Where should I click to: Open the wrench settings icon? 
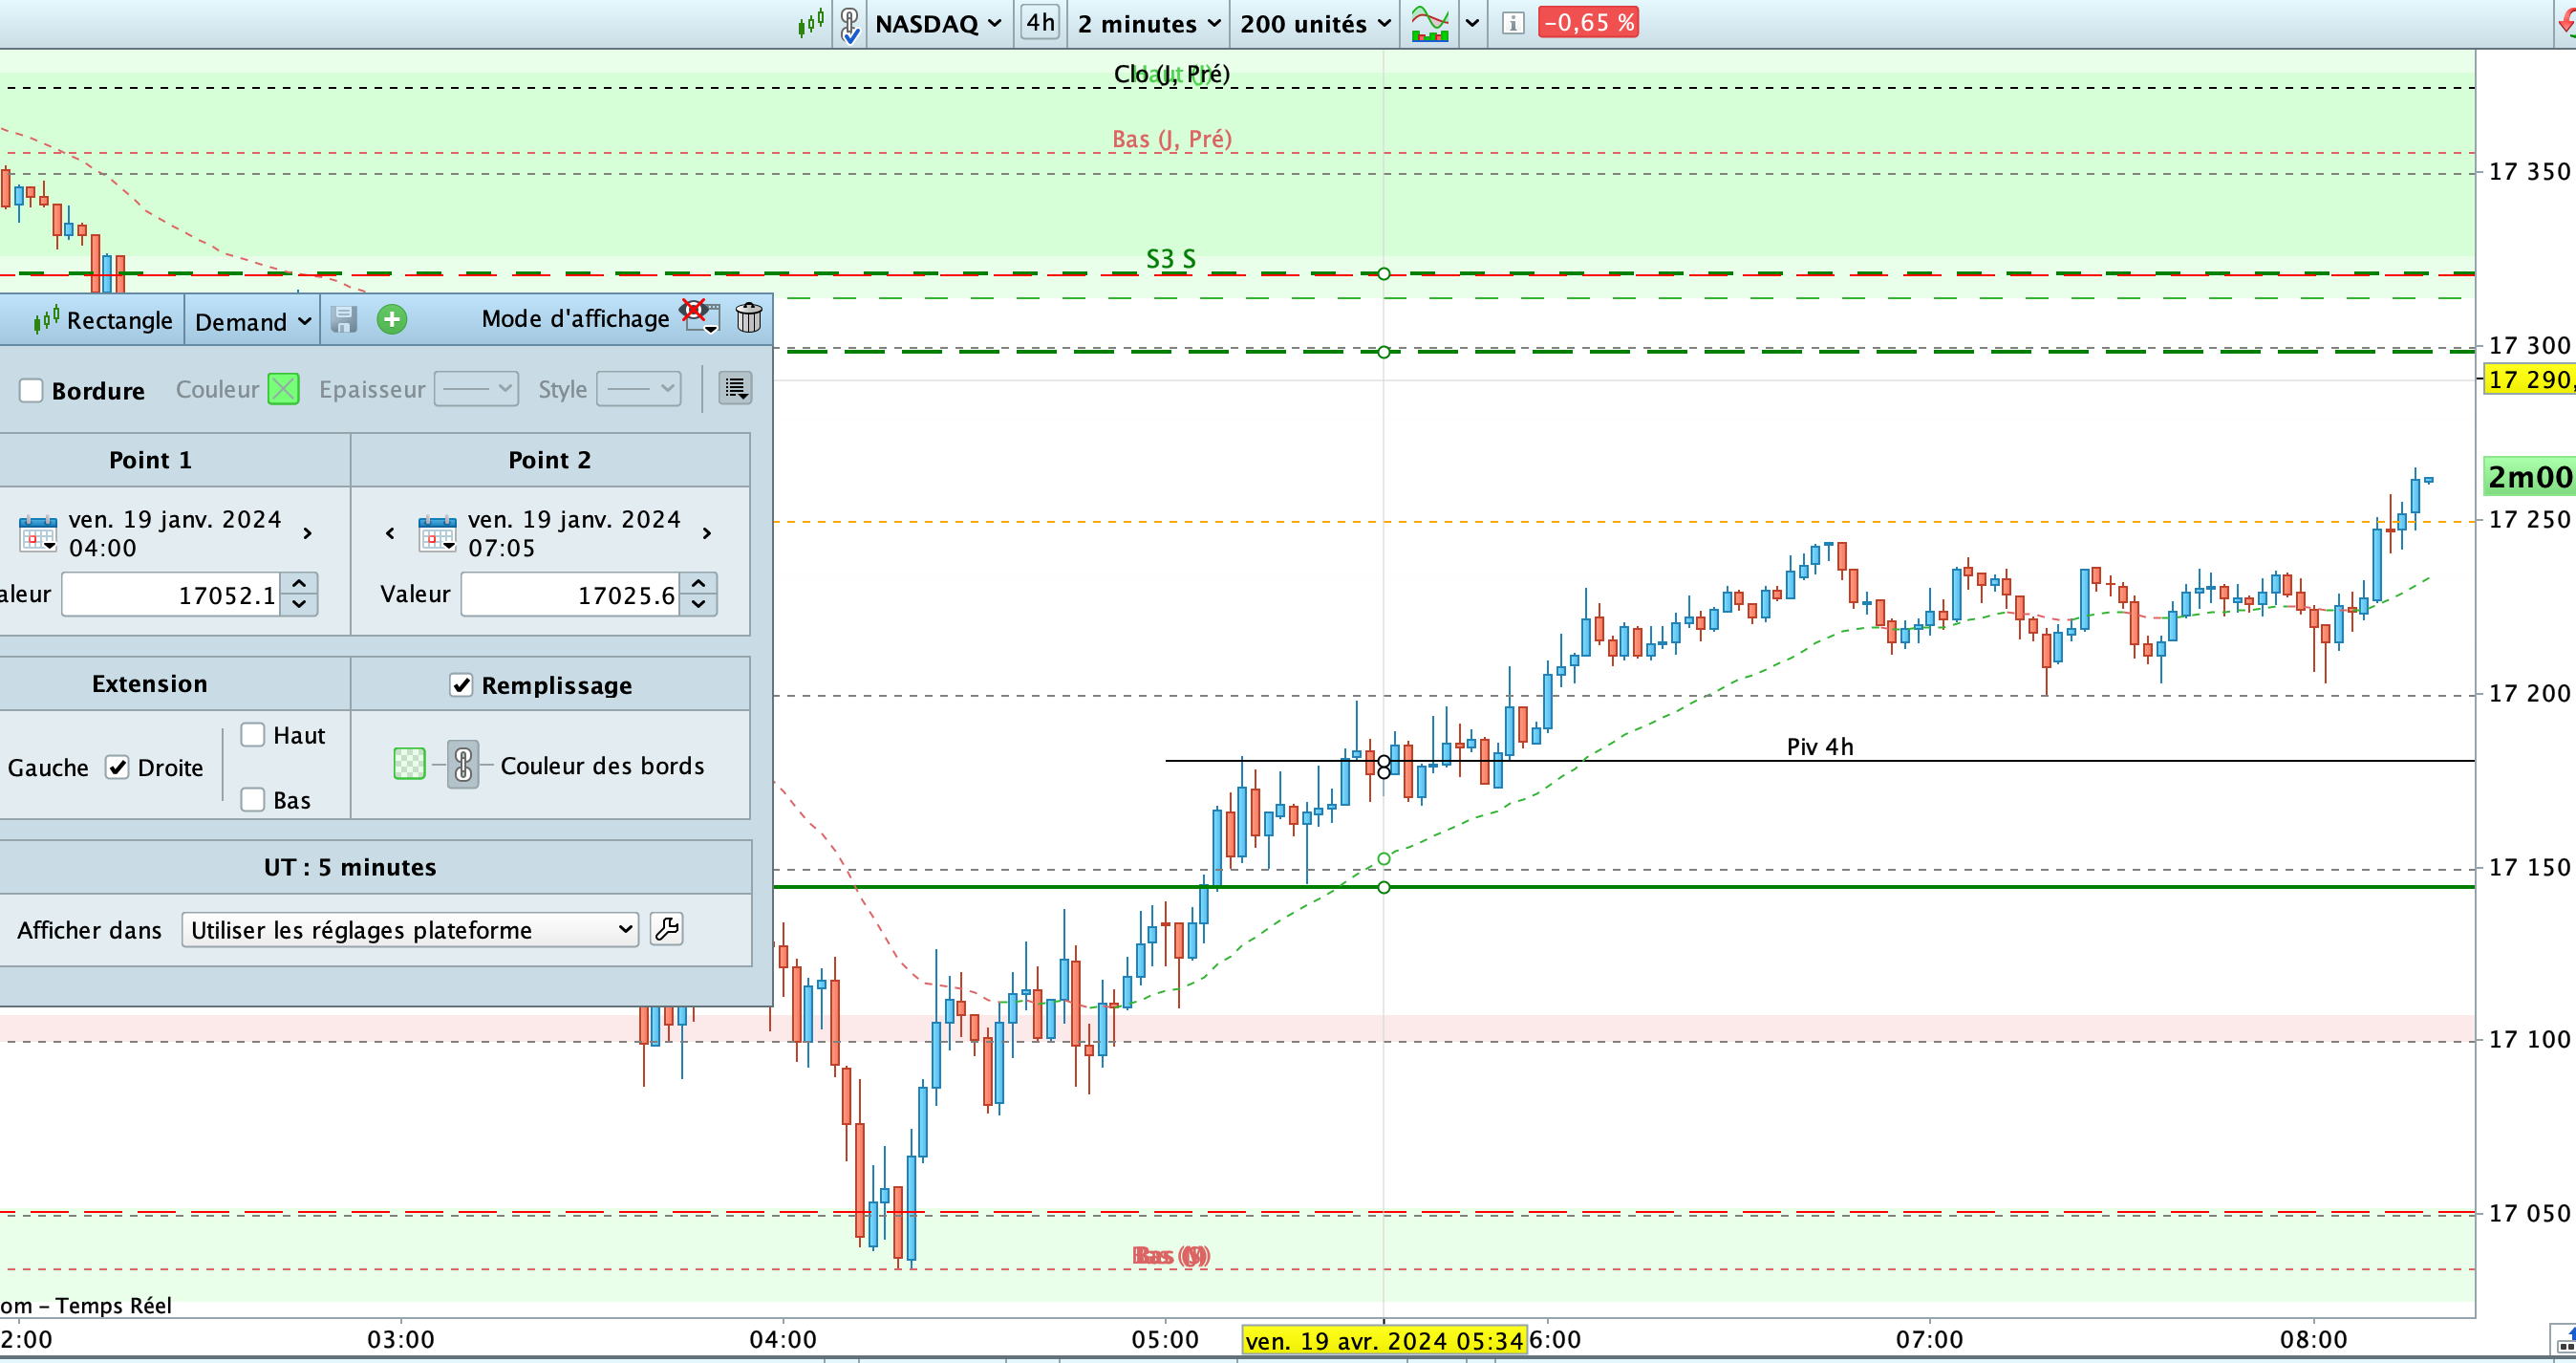pyautogui.click(x=666, y=929)
